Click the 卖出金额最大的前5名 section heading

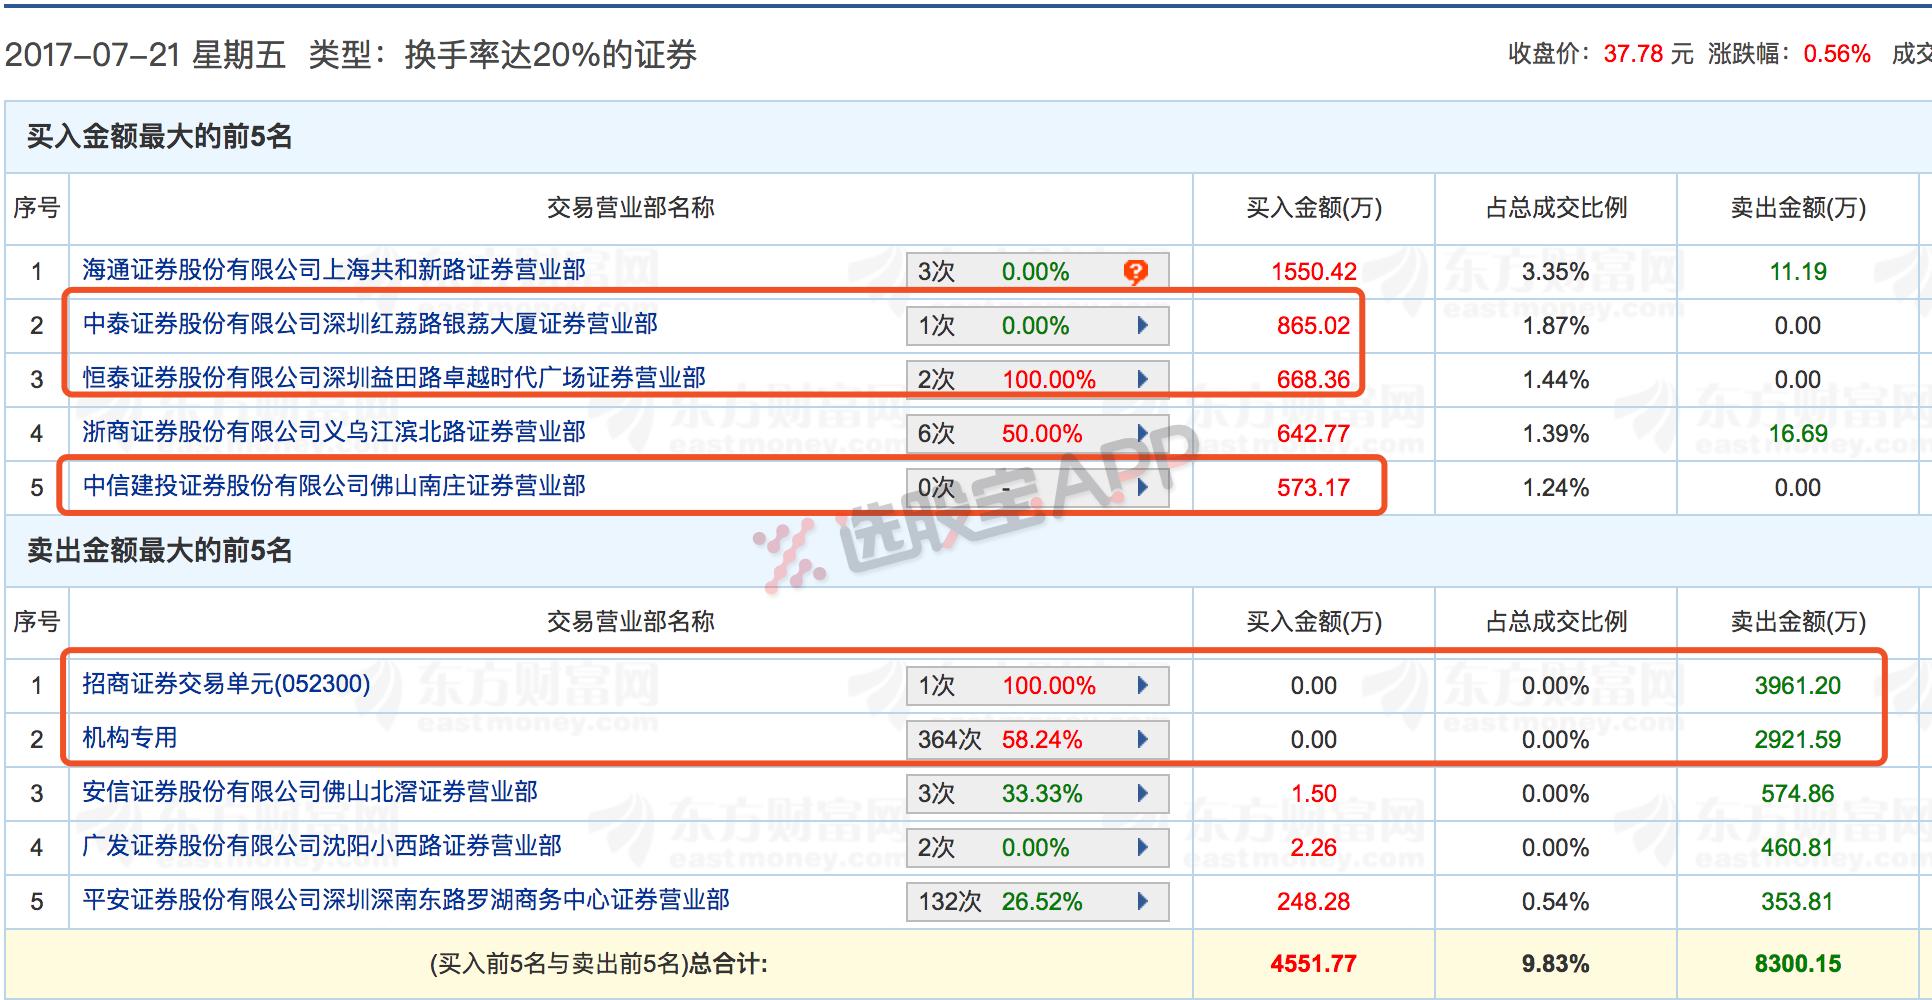click(x=160, y=550)
